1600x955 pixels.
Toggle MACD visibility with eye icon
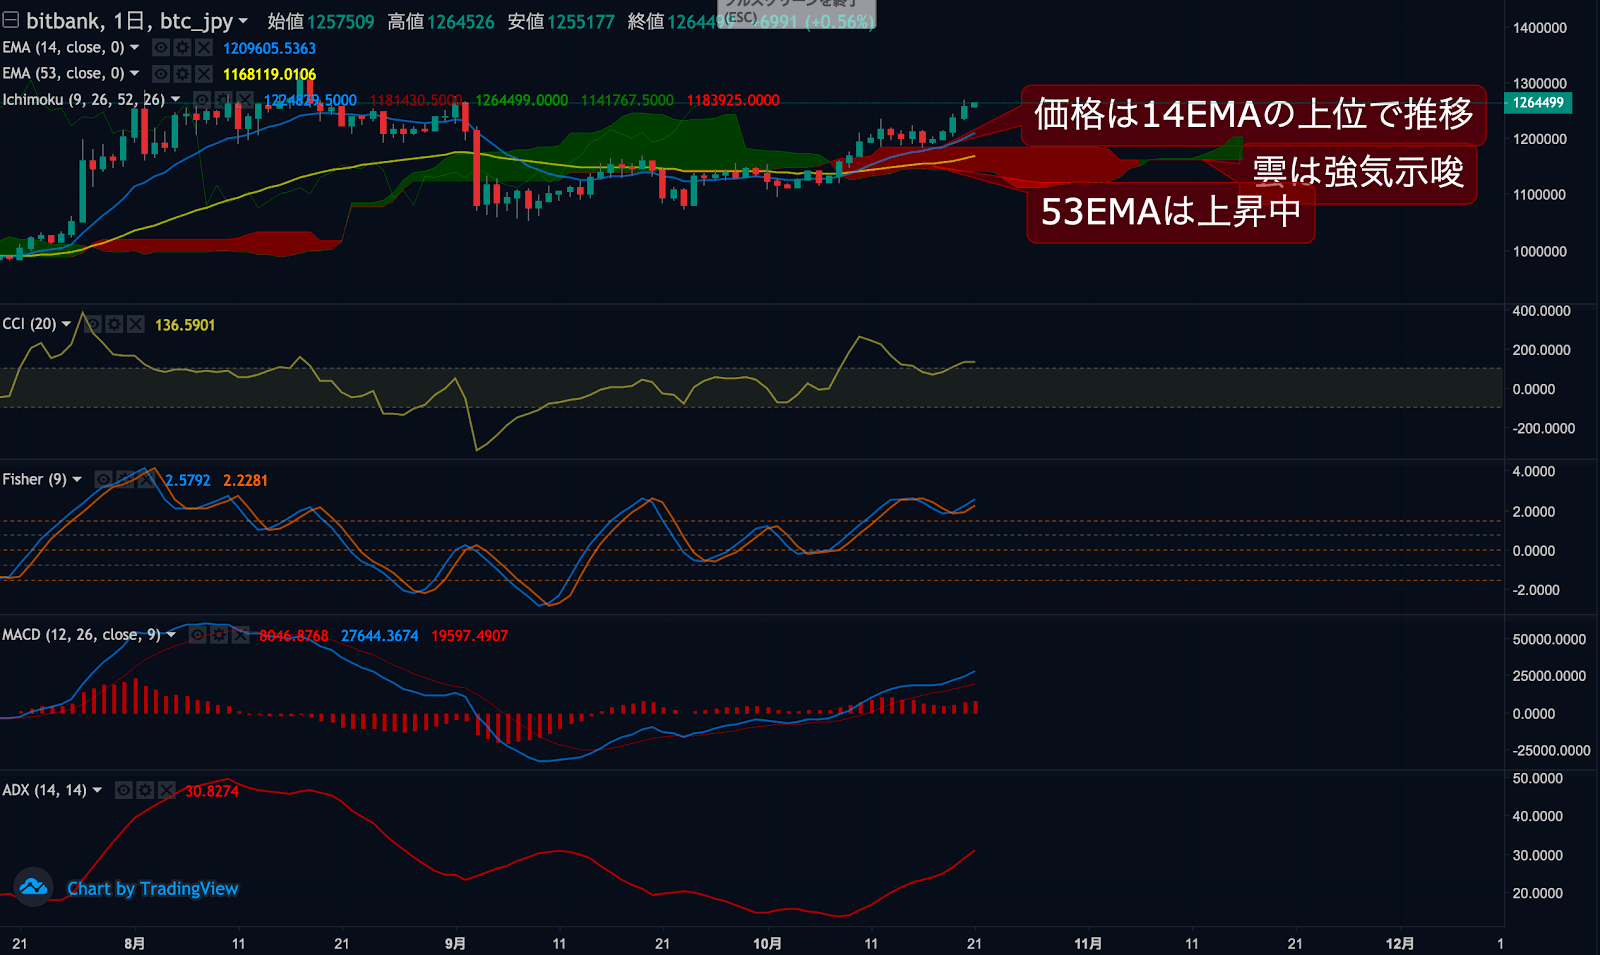point(197,635)
